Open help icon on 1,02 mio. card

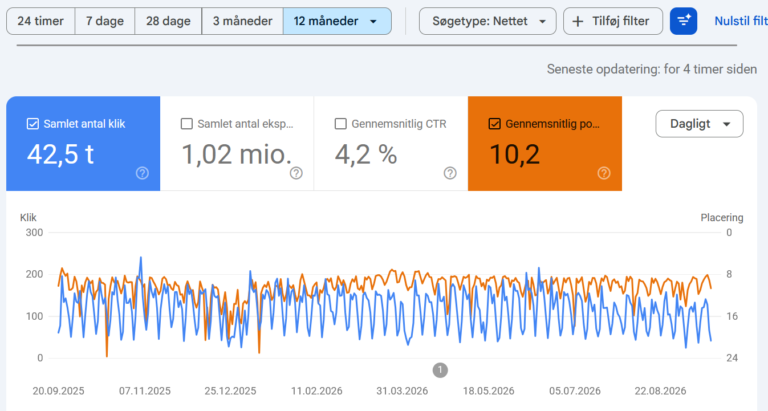coord(296,173)
